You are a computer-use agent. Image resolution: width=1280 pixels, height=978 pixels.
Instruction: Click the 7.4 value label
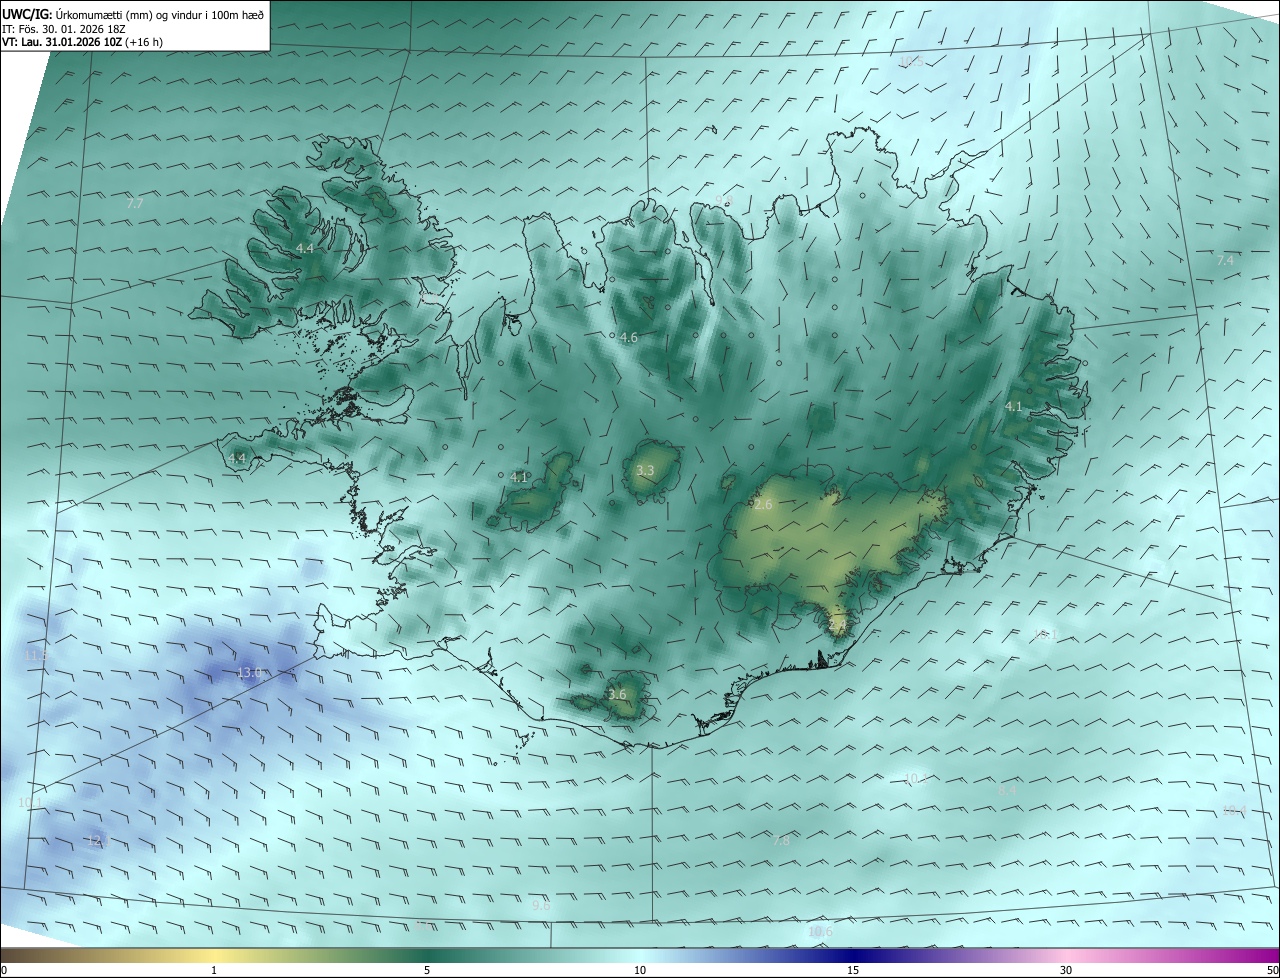[1225, 260]
